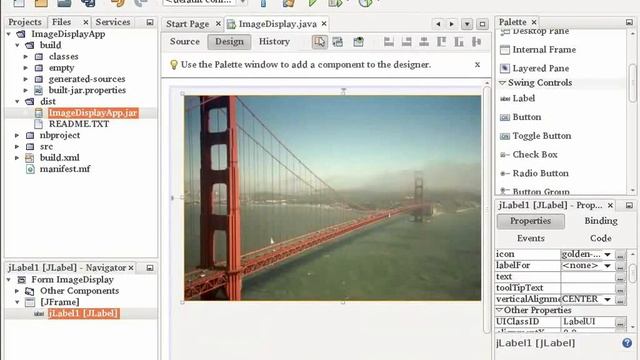Click the Preview Design icon
The width and height of the screenshot is (640, 360).
tap(358, 42)
